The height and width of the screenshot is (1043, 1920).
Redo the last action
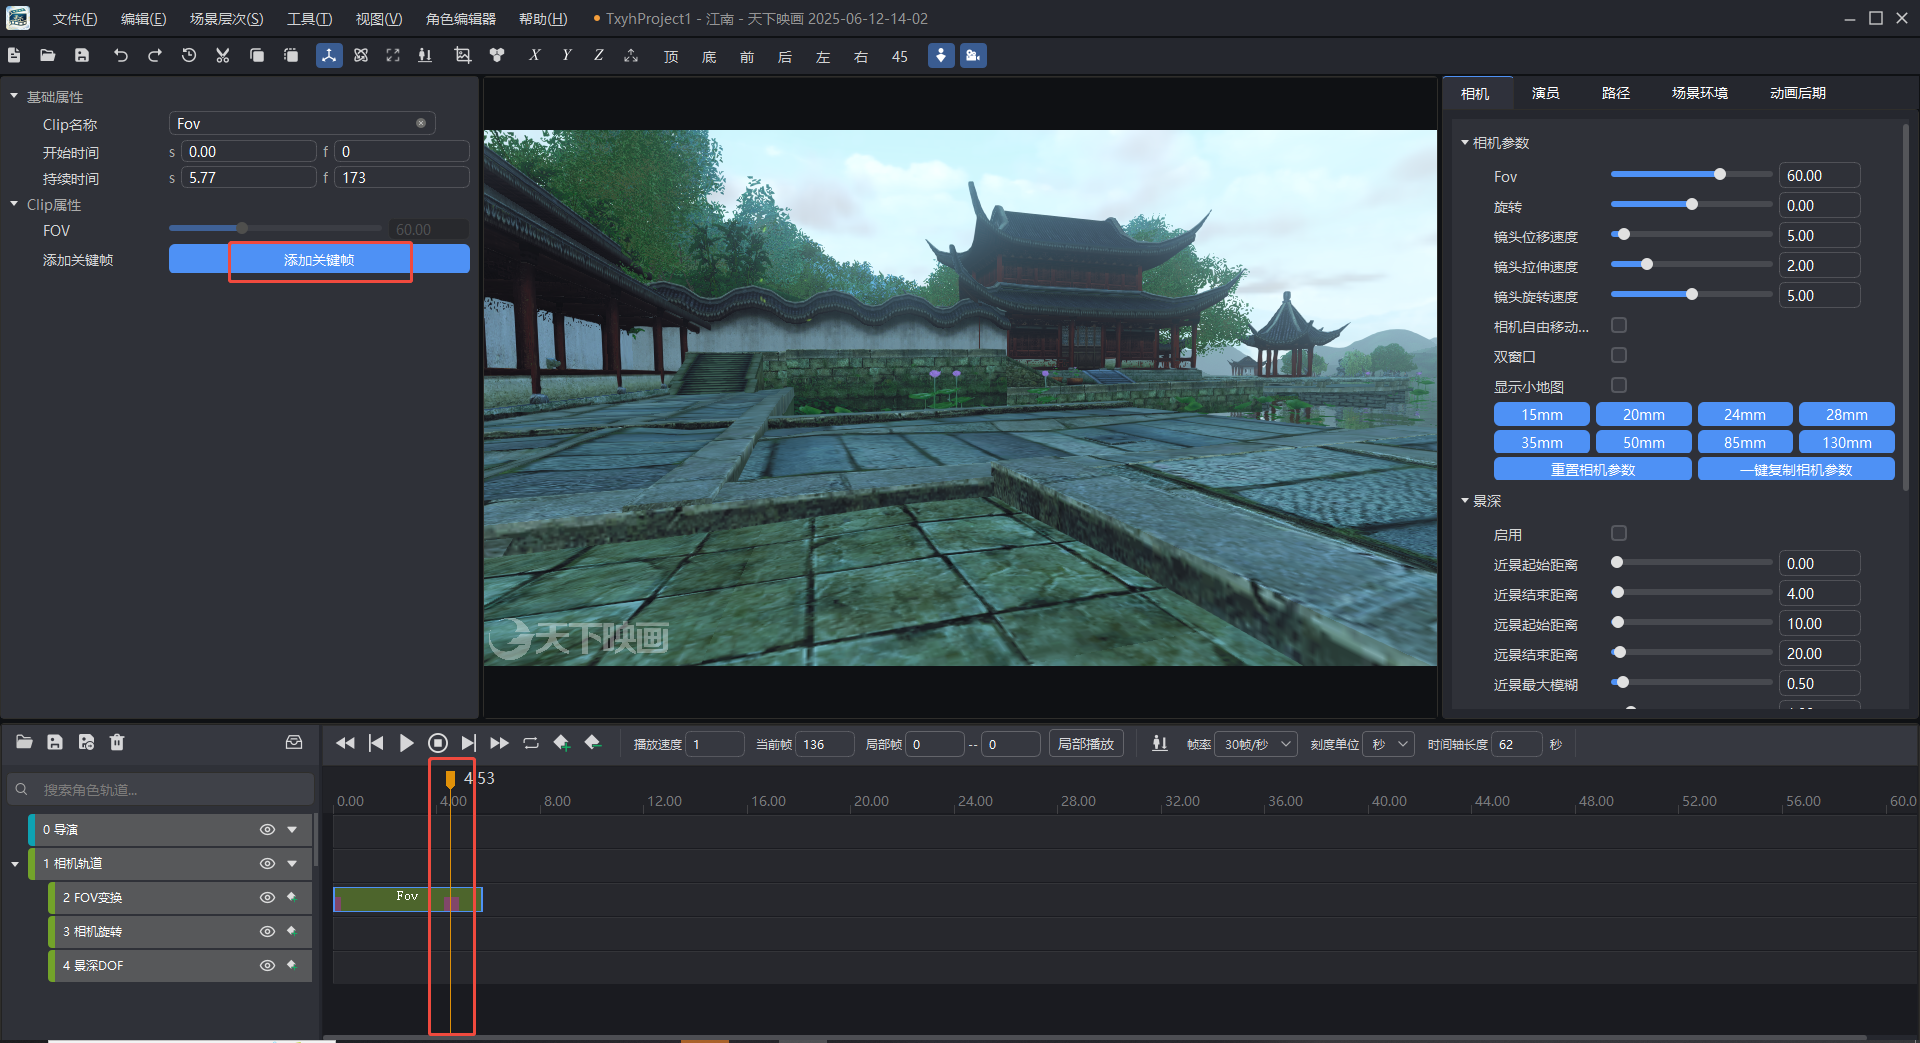[x=154, y=56]
